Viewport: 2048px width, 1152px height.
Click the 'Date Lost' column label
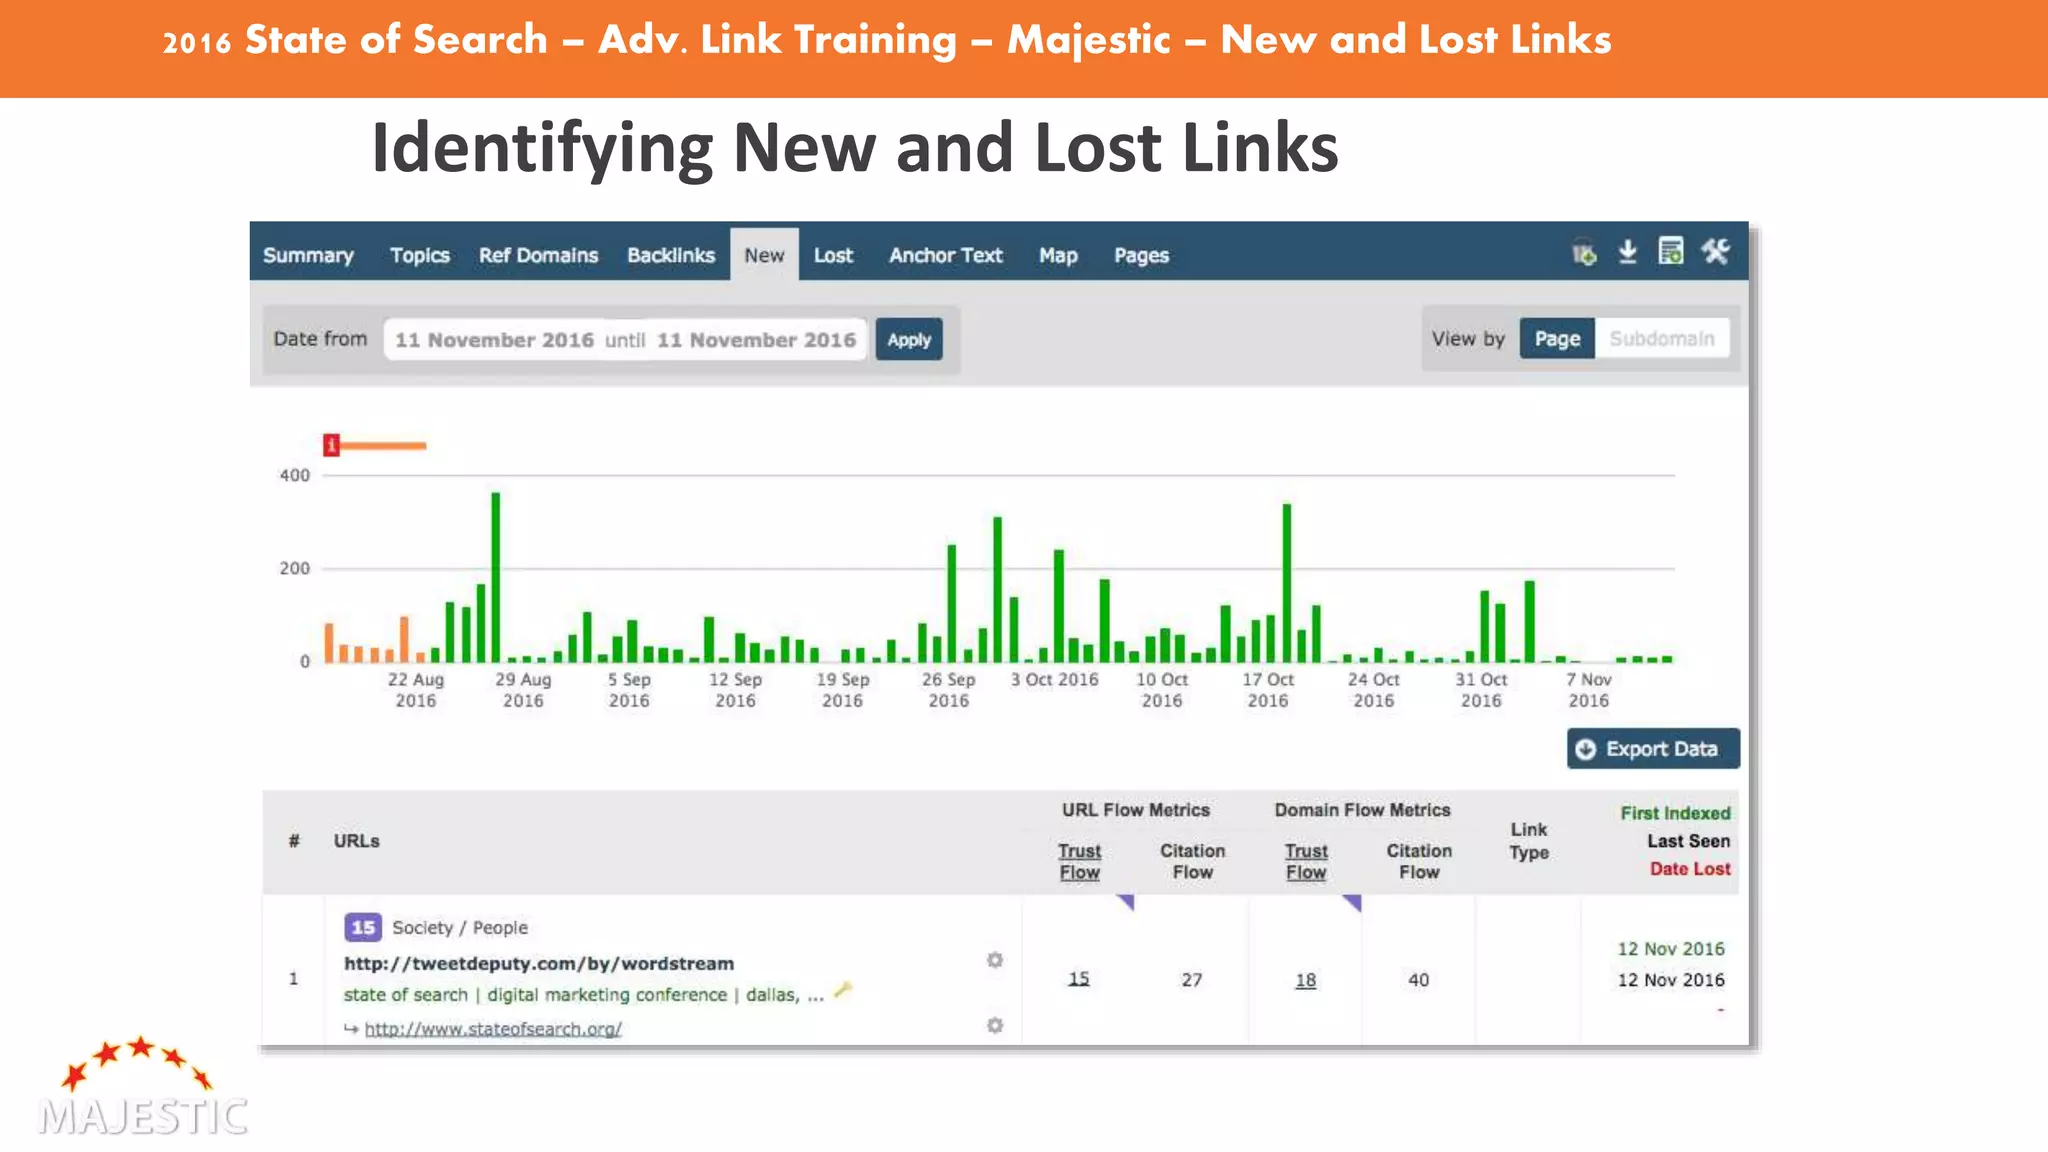click(x=1690, y=869)
